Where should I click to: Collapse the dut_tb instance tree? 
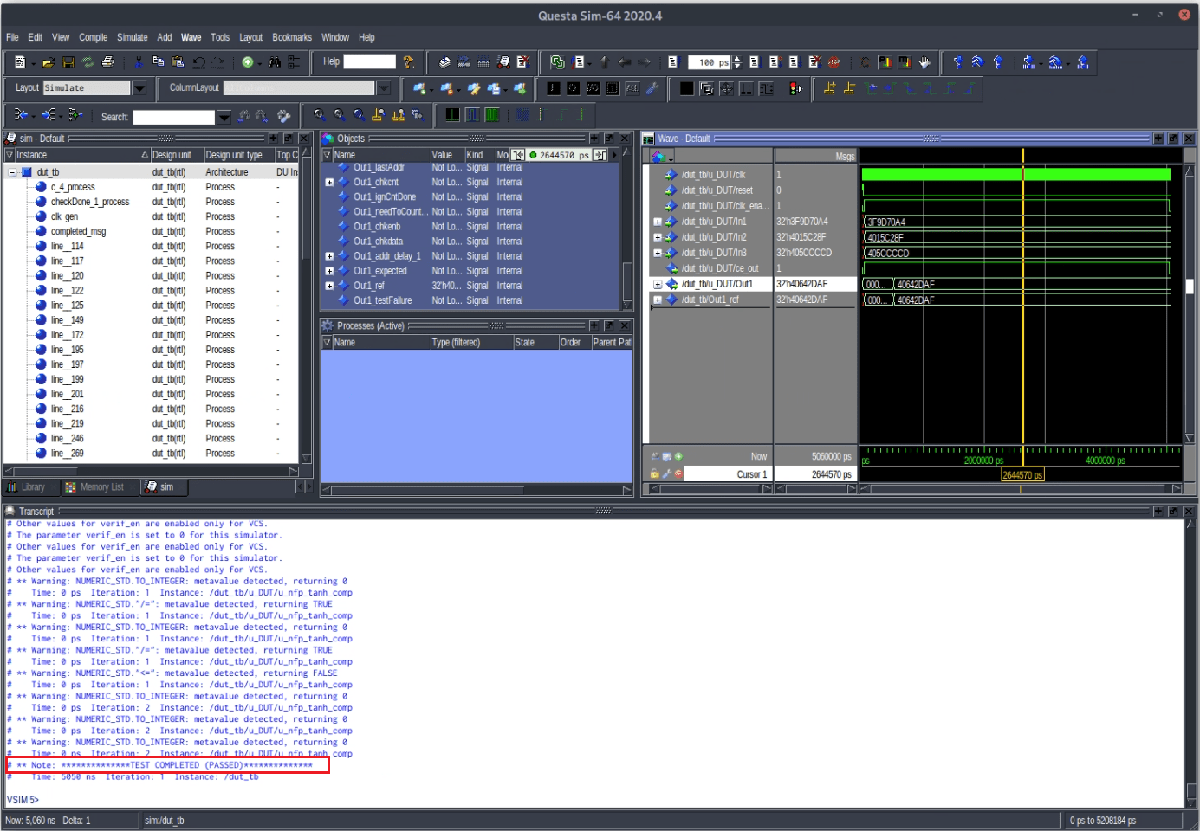[13, 171]
